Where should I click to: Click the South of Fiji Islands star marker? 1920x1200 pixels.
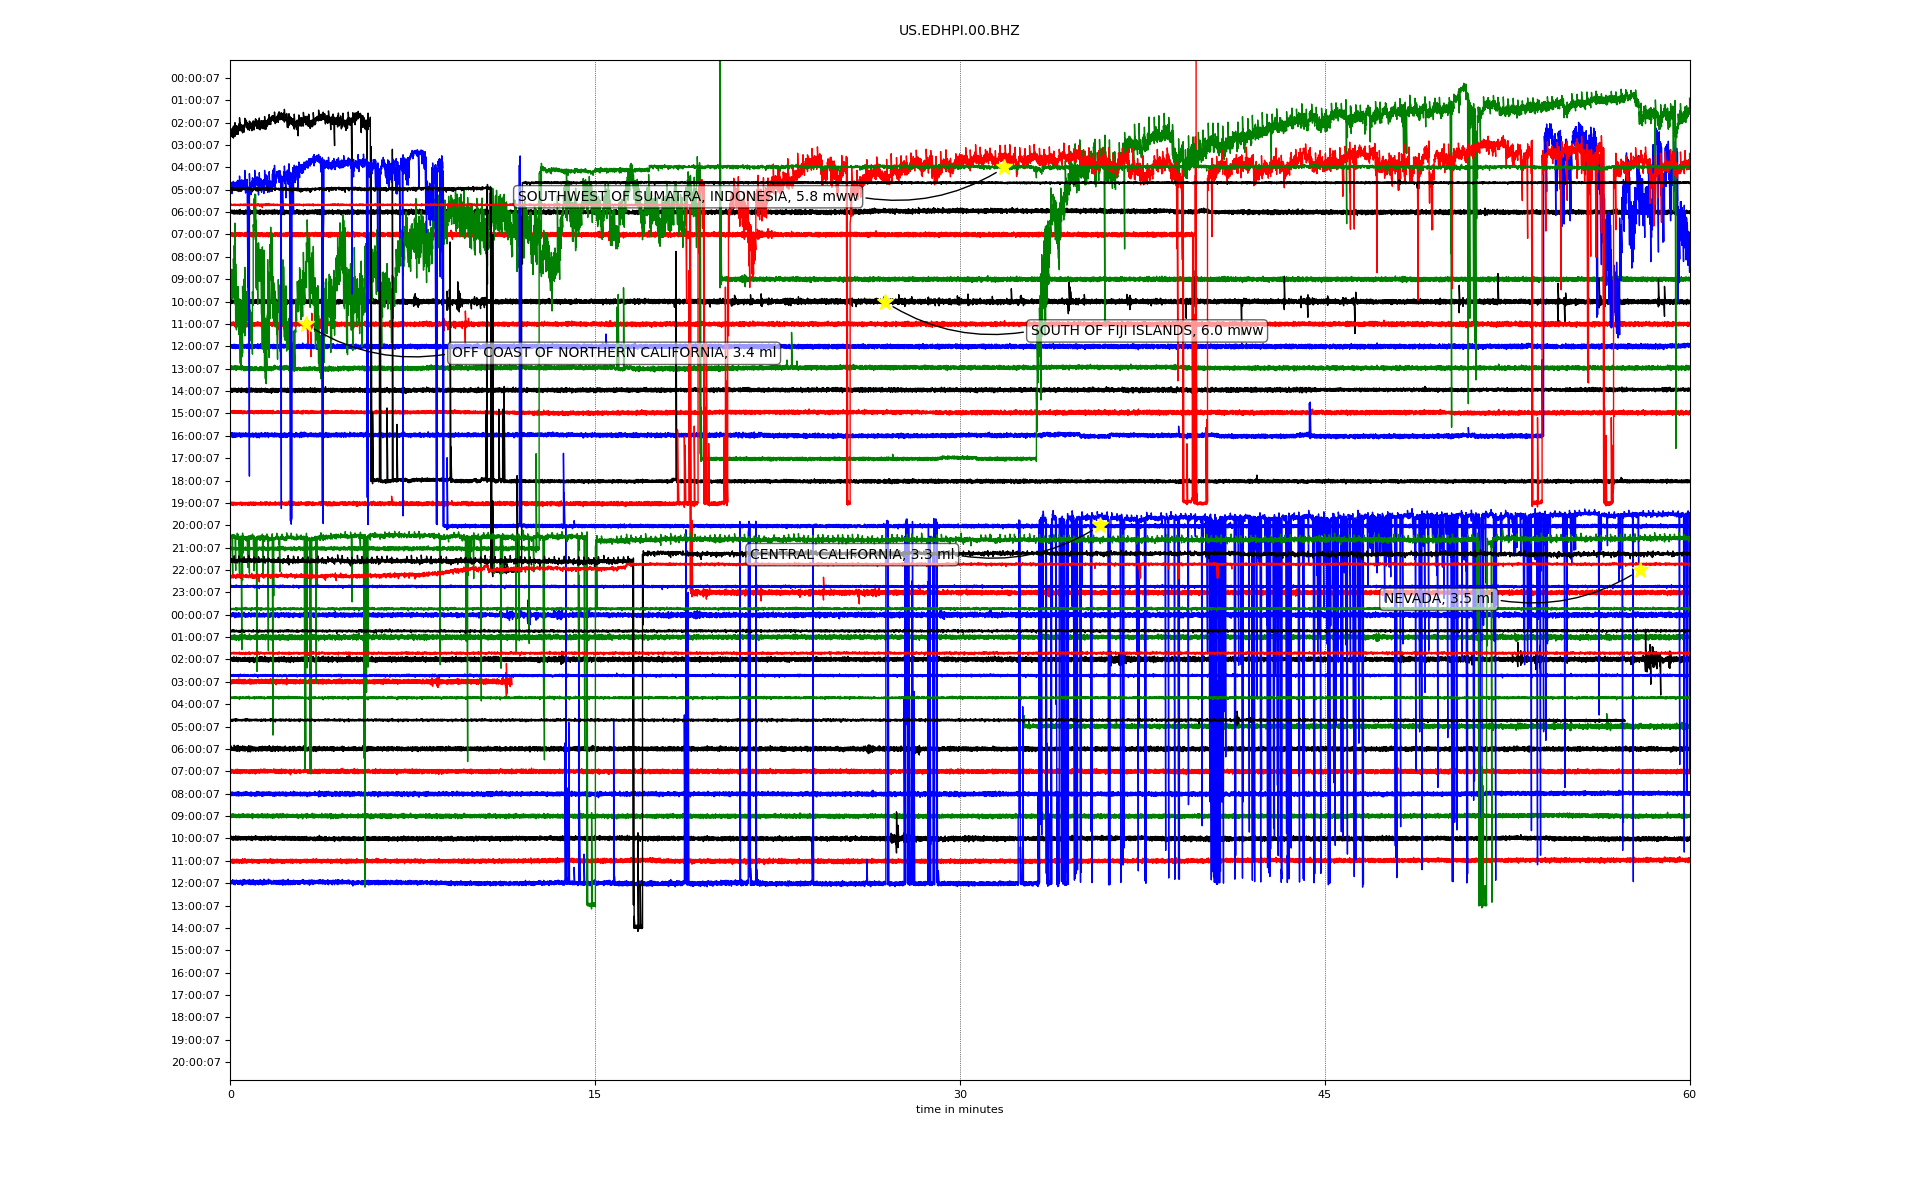(x=885, y=302)
